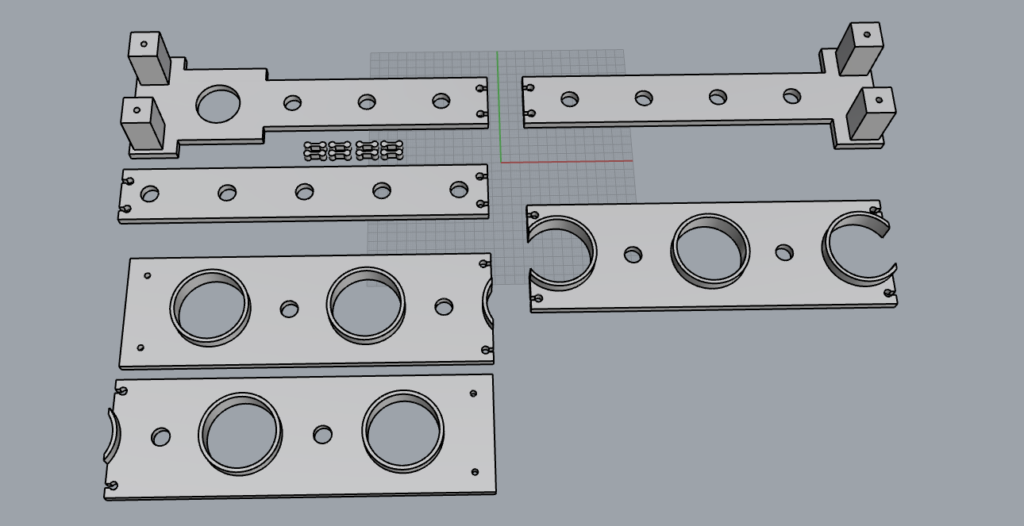Select the front square post on top-left bracket
Viewport: 1024px width, 526px height.
[142, 124]
